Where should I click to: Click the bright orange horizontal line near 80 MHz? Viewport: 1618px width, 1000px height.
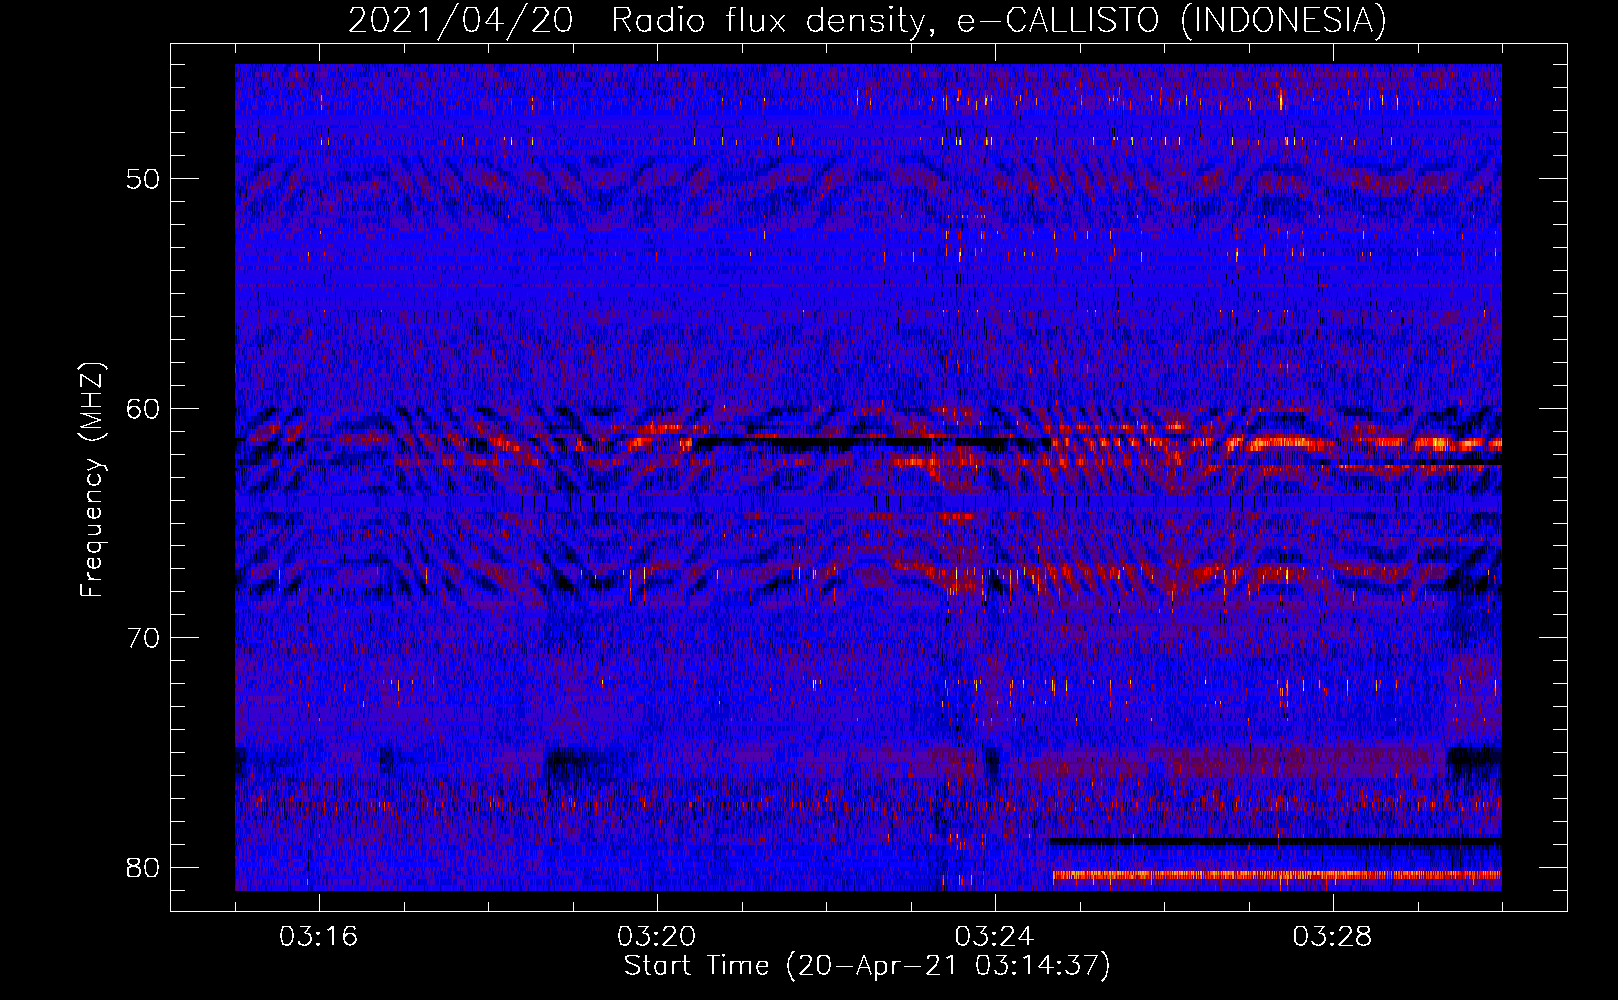point(1277,875)
